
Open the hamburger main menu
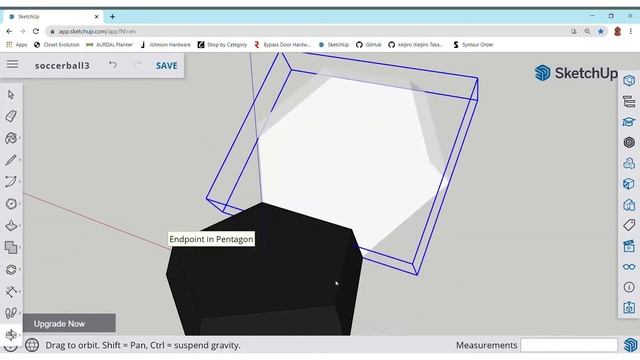tap(12, 64)
